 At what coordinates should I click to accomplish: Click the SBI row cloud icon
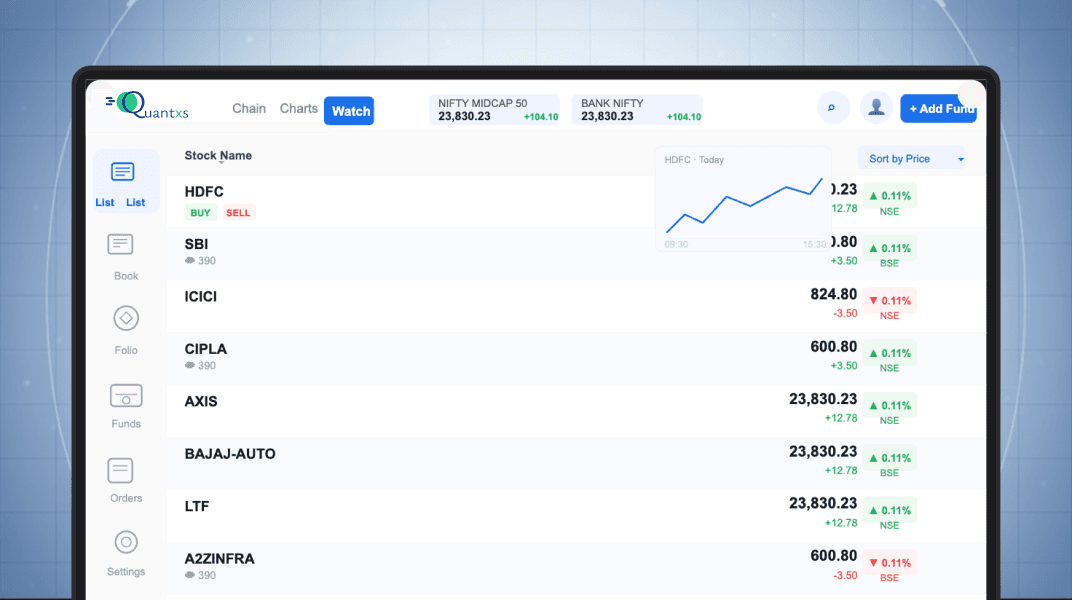[x=190, y=260]
